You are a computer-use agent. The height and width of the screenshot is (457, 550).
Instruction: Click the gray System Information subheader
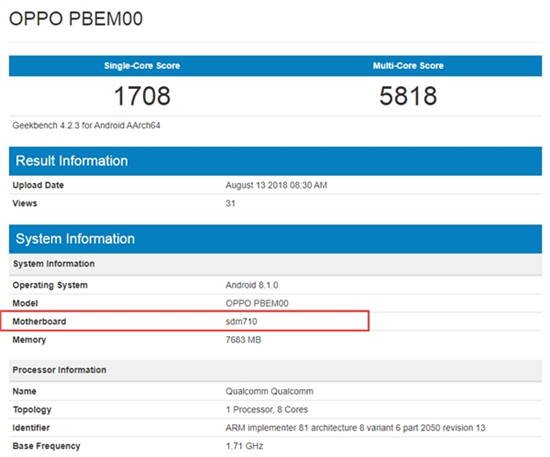click(275, 264)
